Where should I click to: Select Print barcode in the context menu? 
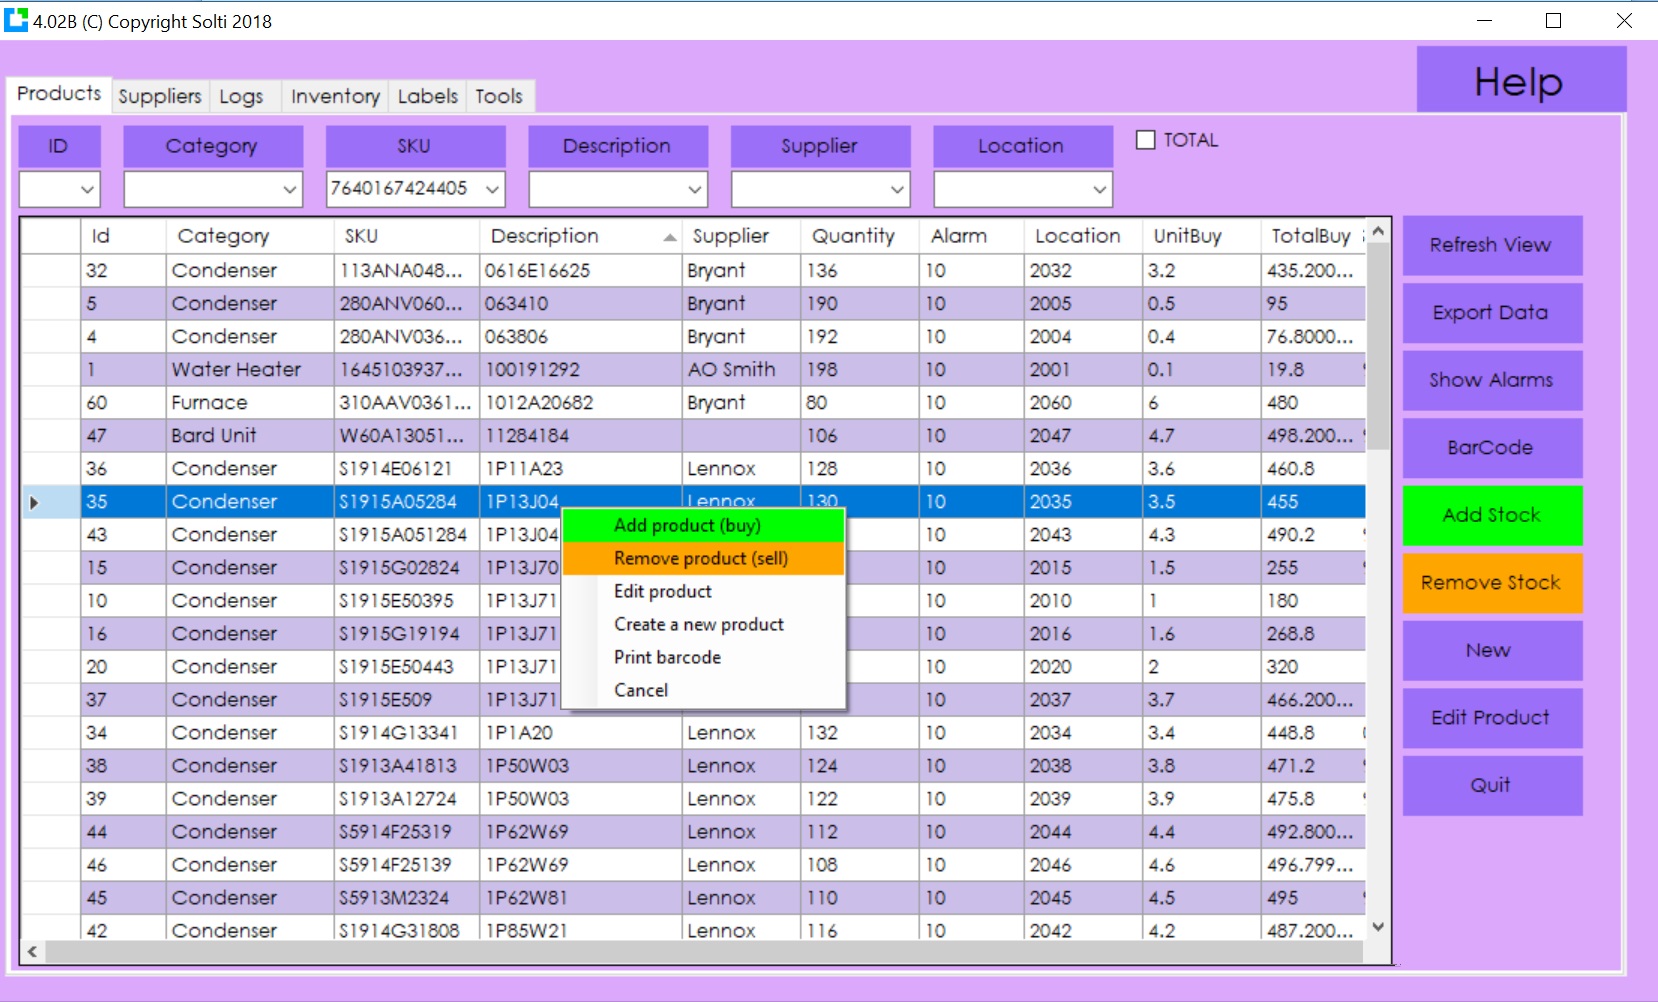click(x=667, y=657)
